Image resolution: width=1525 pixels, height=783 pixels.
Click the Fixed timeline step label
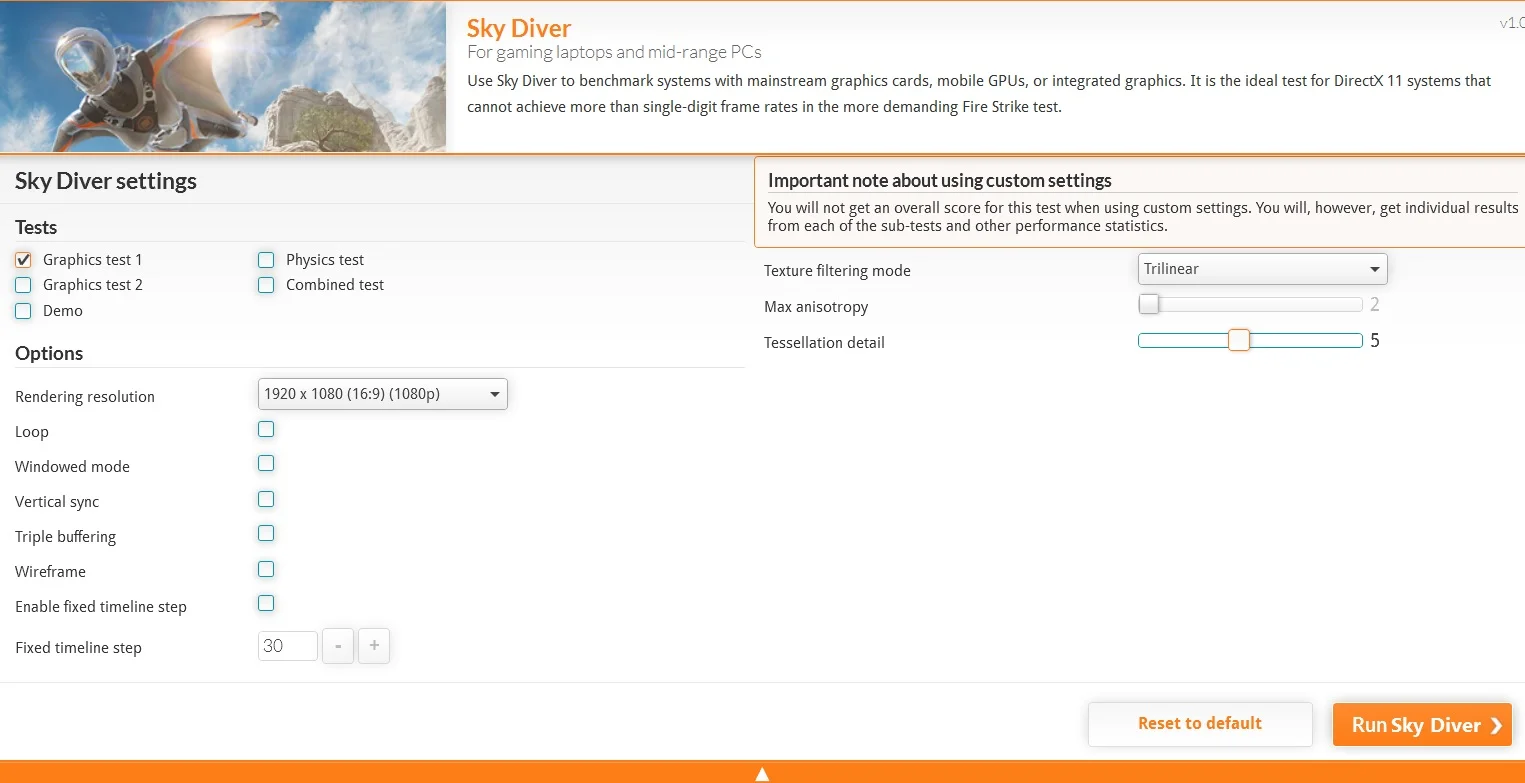pos(79,648)
